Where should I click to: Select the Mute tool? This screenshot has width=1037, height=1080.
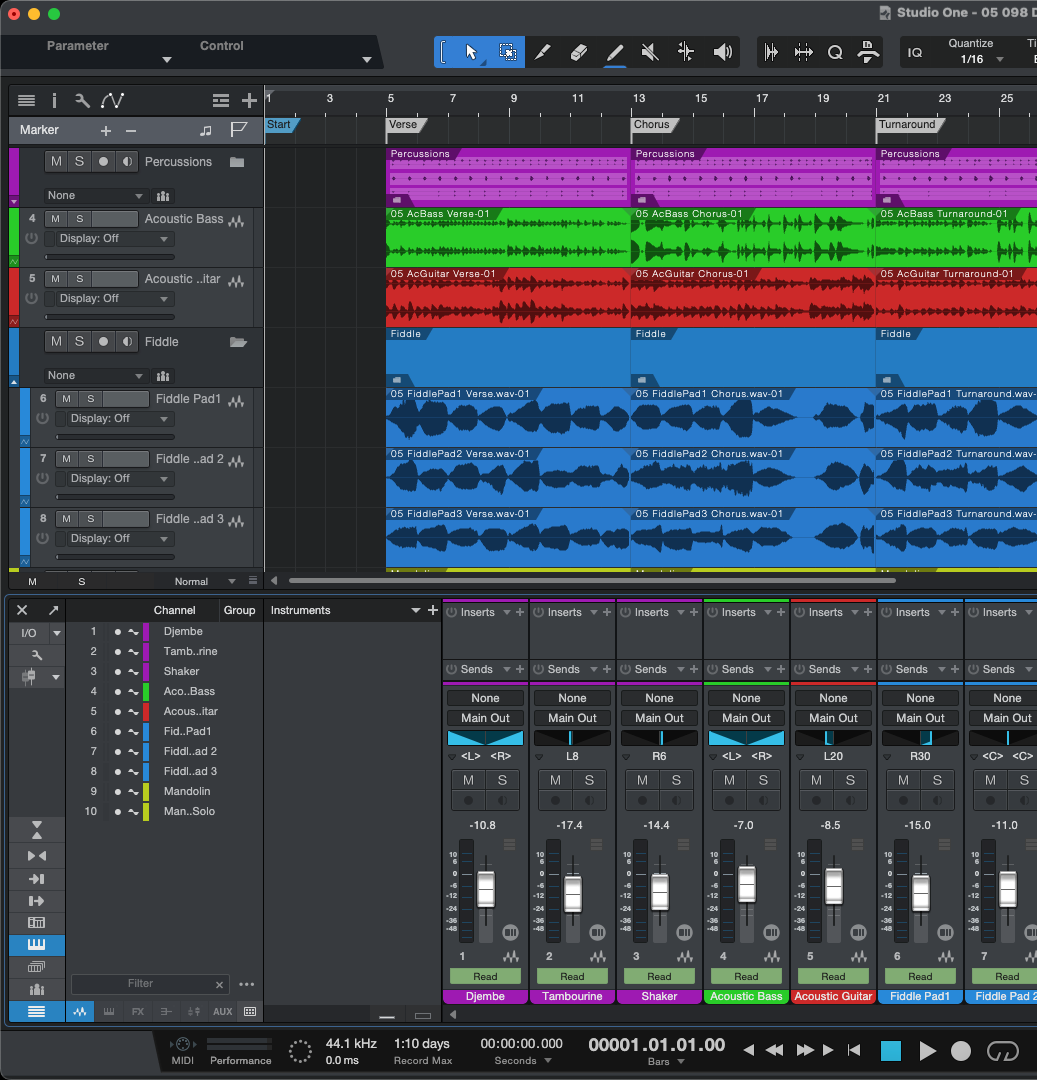[x=649, y=52]
